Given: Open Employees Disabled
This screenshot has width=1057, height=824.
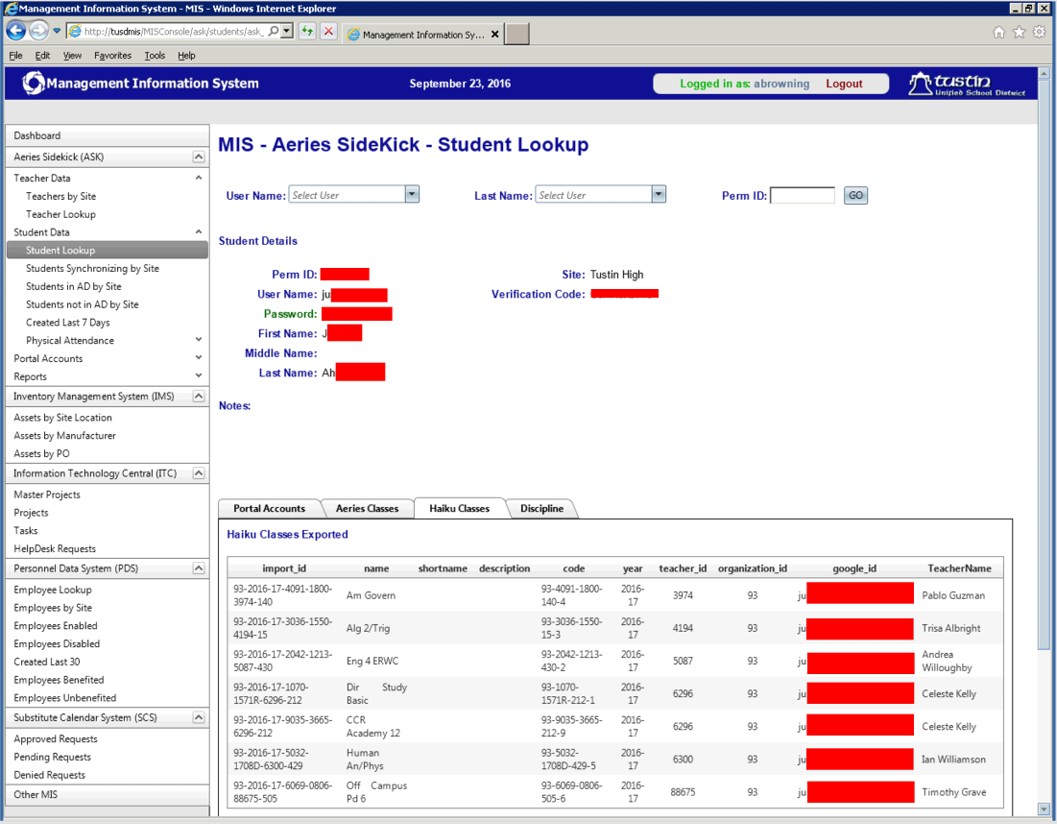Looking at the screenshot, I should click(x=57, y=644).
